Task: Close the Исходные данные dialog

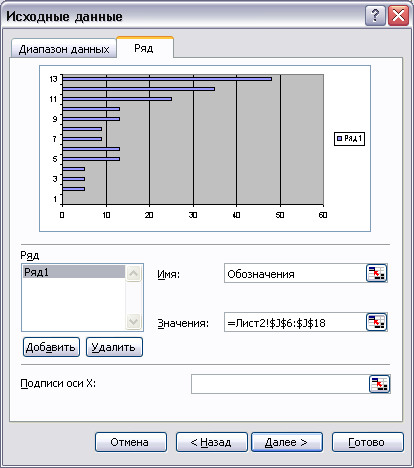Action: 398,15
